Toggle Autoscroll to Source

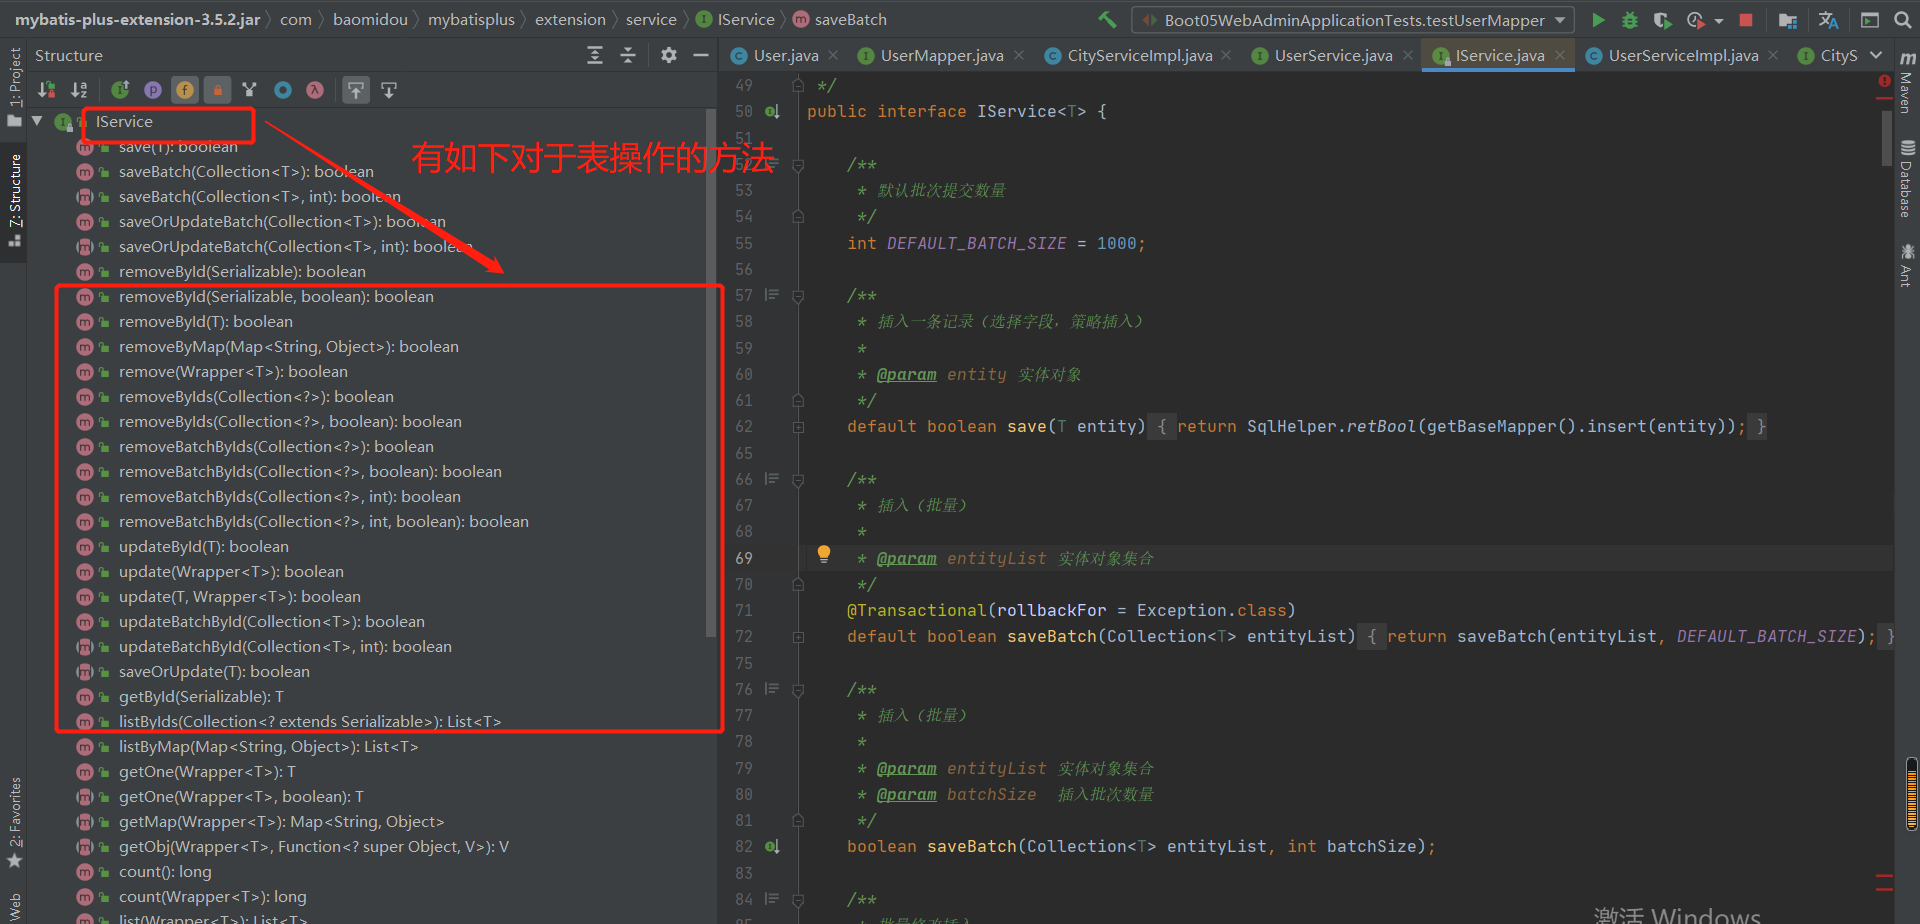(x=356, y=90)
